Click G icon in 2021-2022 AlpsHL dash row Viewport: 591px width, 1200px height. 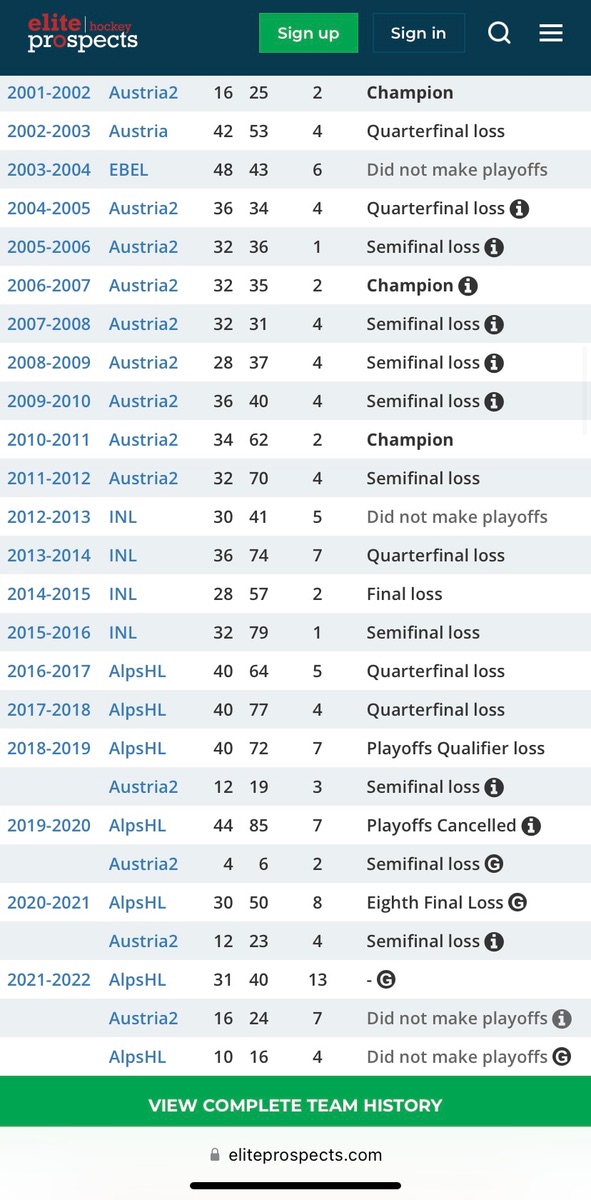pos(386,980)
